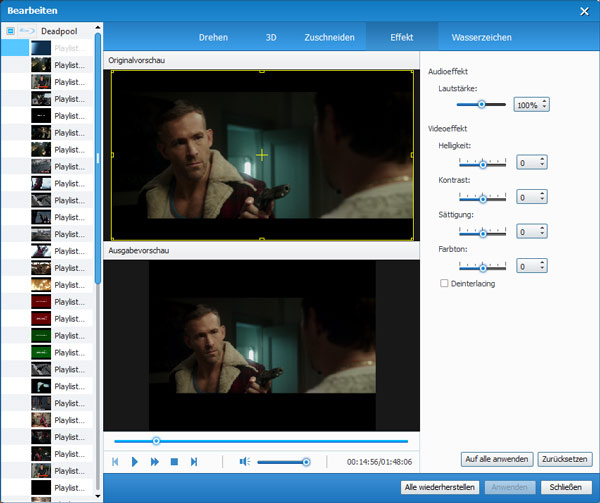Open the Lautstärke percentage spinner
Viewport: 600px width, 503px height.
[x=532, y=104]
